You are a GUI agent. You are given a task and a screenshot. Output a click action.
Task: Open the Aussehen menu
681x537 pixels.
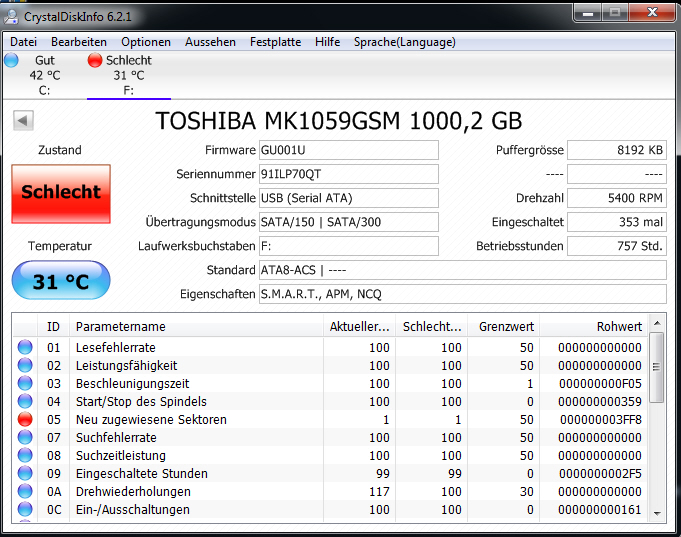(210, 42)
